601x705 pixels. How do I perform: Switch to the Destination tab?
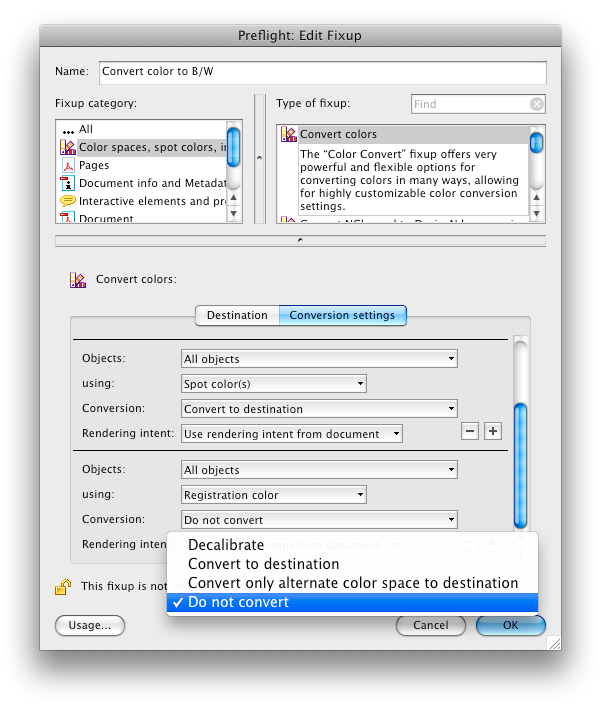pos(237,315)
